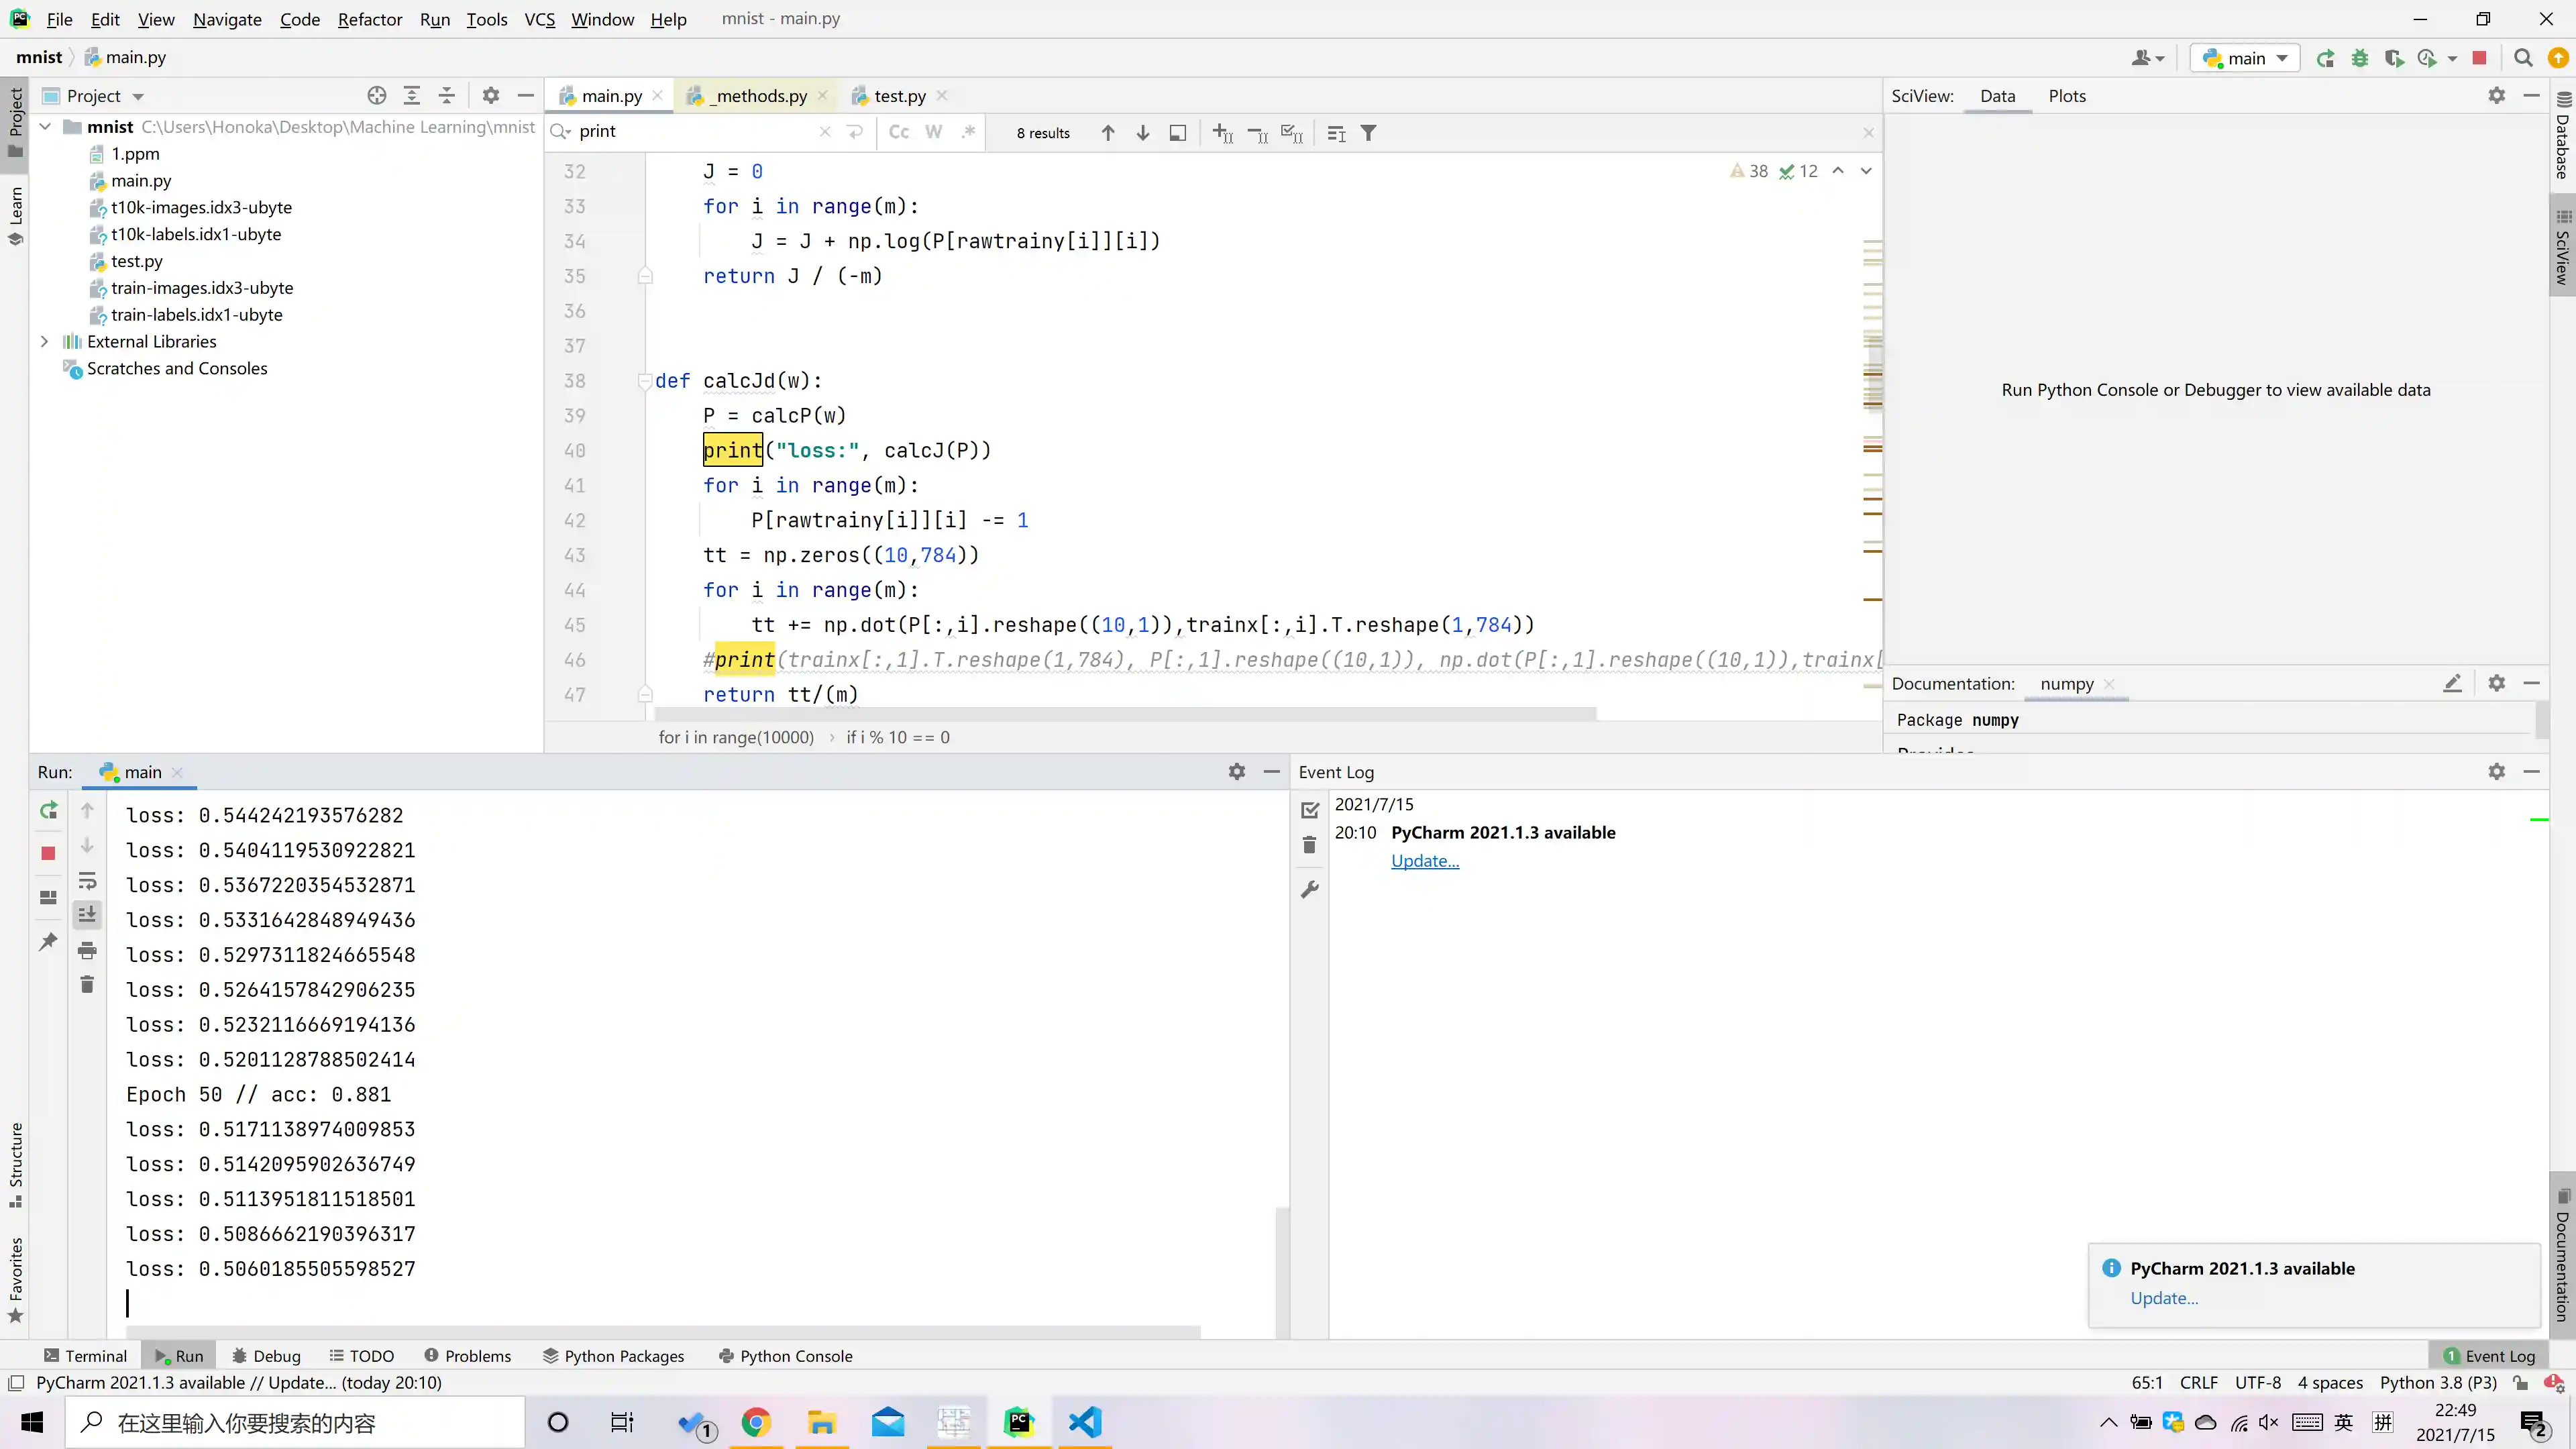Switch to _methods.py editor tab
Screen dimensions: 2576x1449
point(757,96)
